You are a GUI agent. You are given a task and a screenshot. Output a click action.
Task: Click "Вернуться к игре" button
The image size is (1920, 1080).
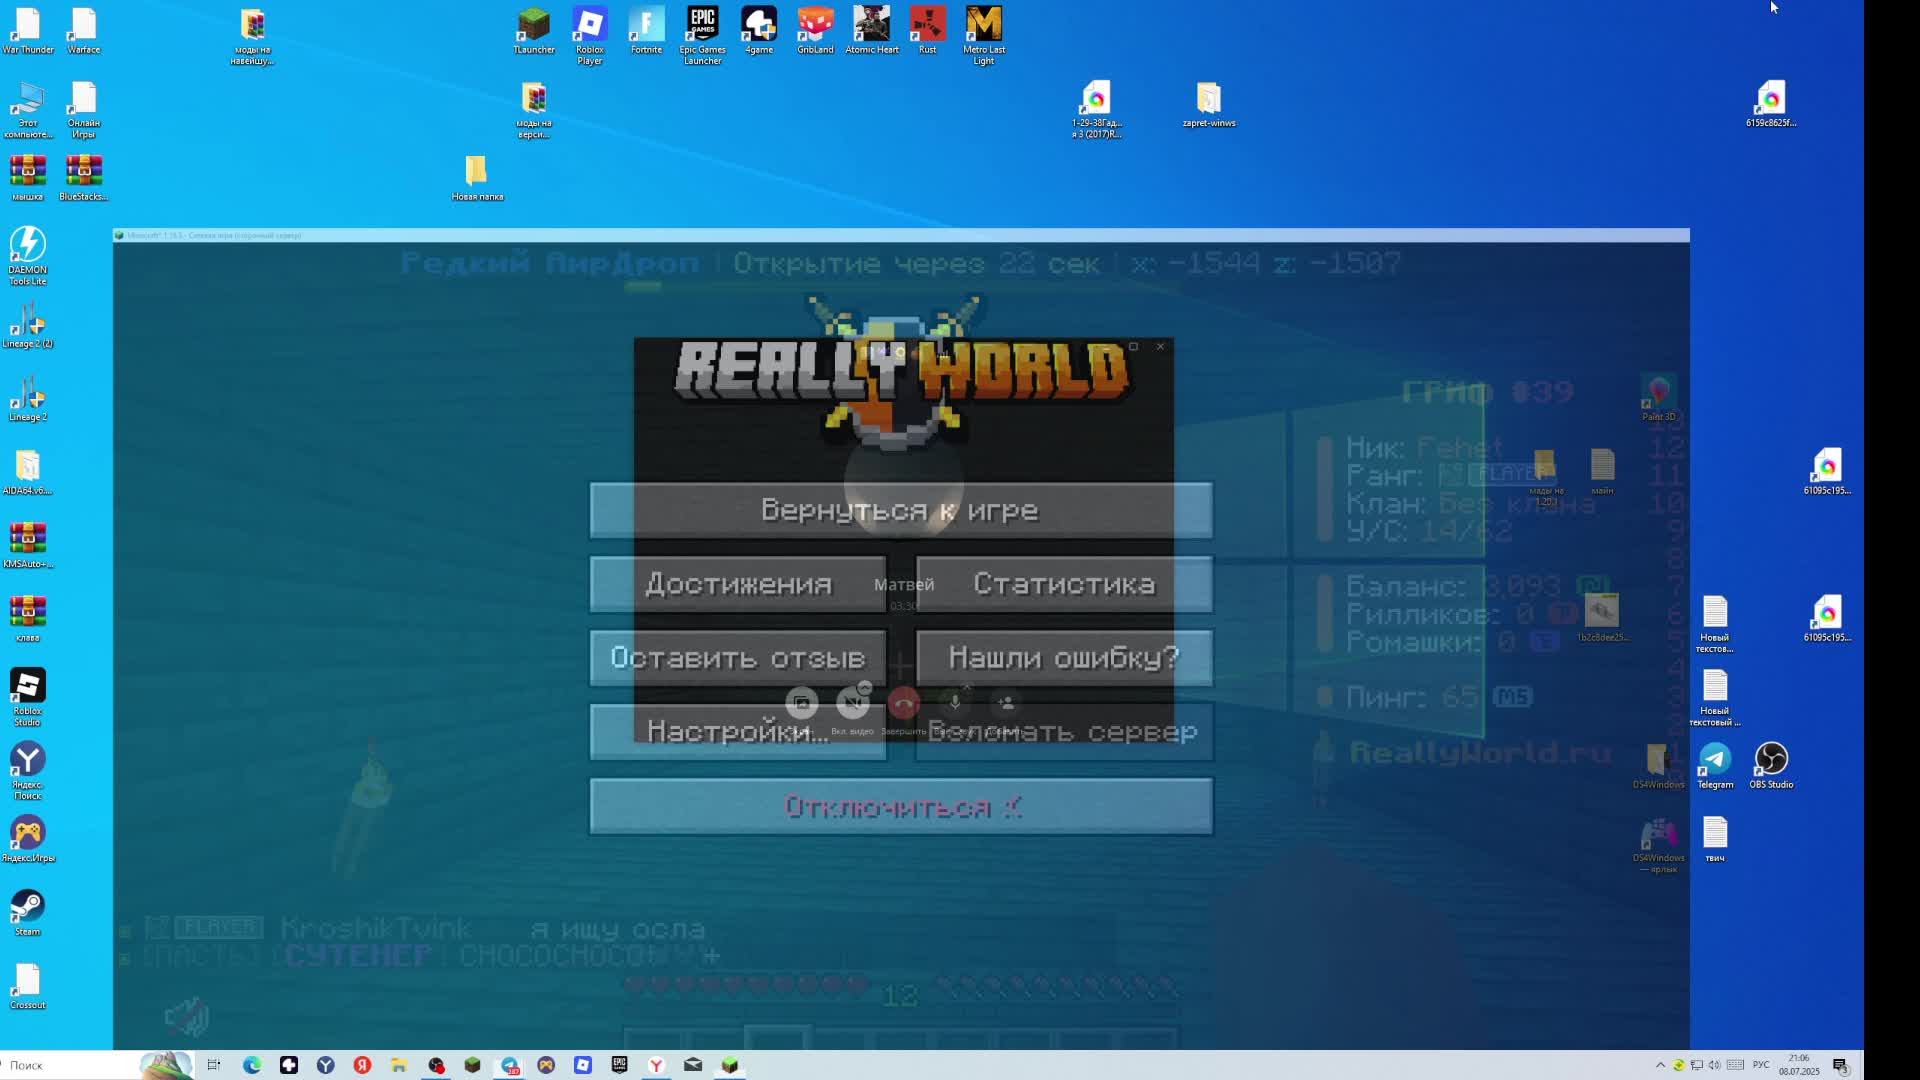(x=900, y=511)
